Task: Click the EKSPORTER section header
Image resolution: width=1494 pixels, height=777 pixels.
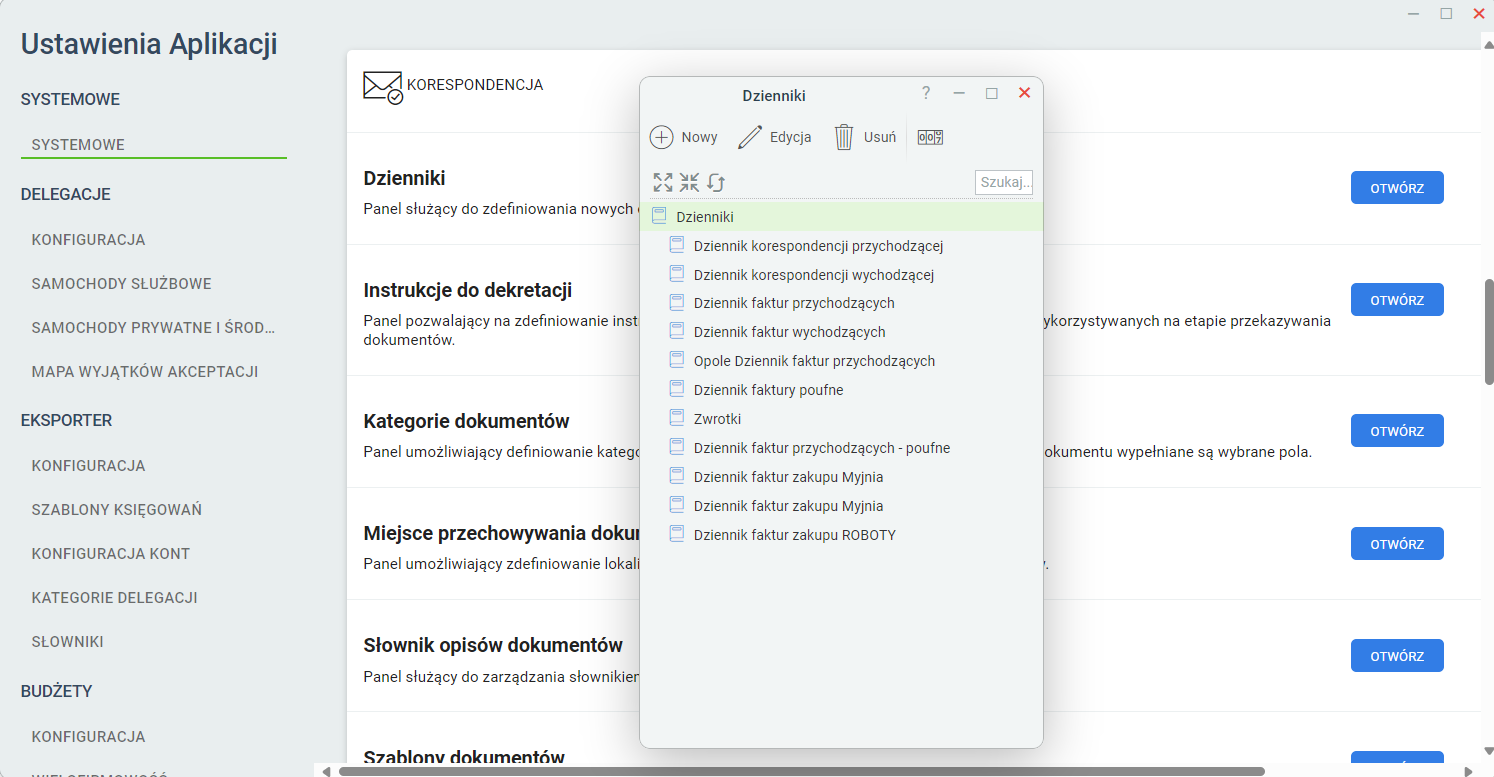Action: pos(67,421)
